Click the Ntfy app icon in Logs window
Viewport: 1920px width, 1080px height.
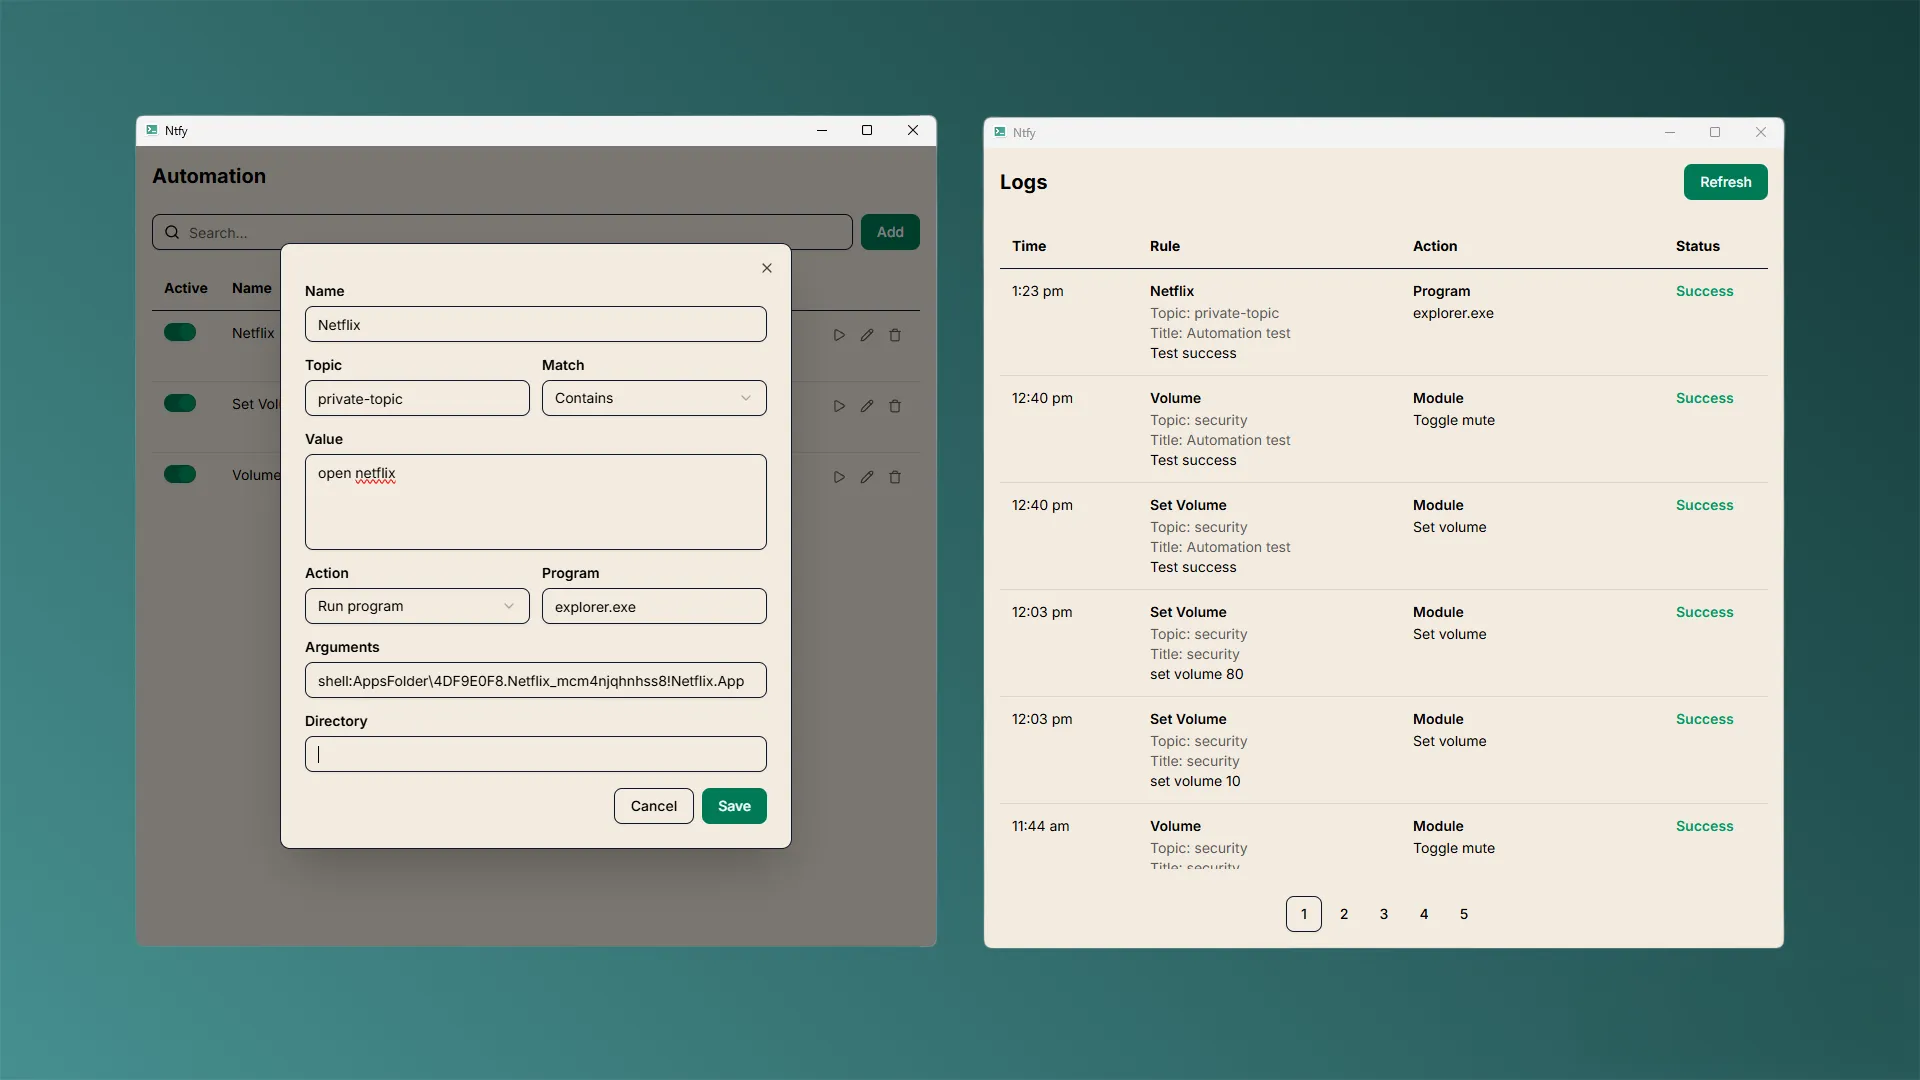[1000, 132]
